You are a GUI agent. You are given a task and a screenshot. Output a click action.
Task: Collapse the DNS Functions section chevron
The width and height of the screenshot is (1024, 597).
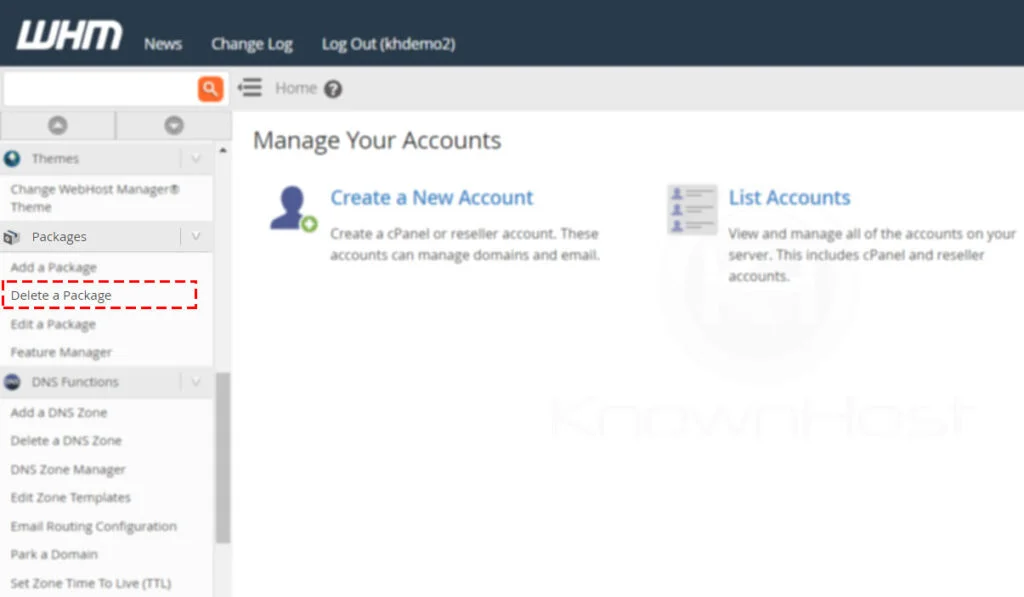tap(196, 382)
